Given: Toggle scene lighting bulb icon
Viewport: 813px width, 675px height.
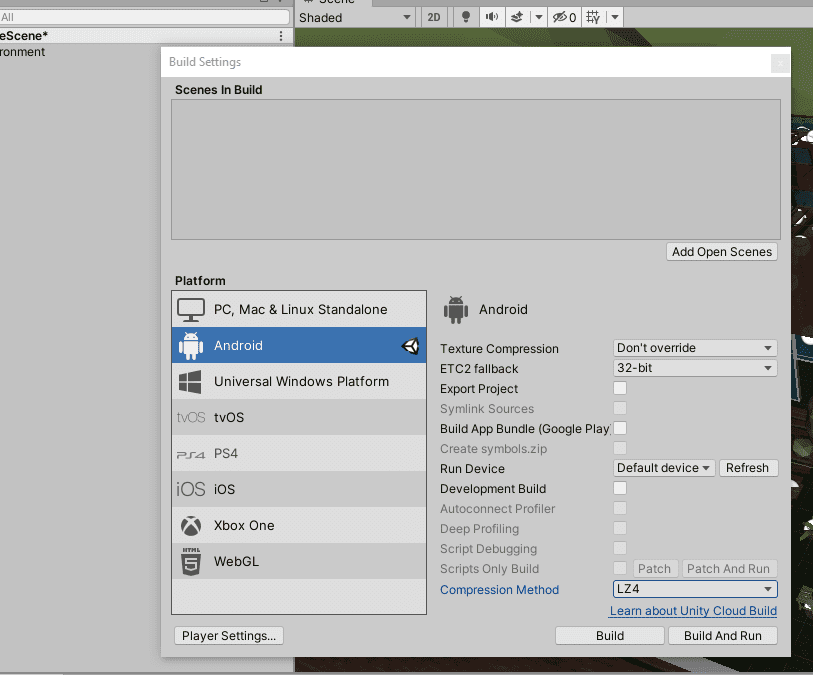Looking at the screenshot, I should pos(466,17).
